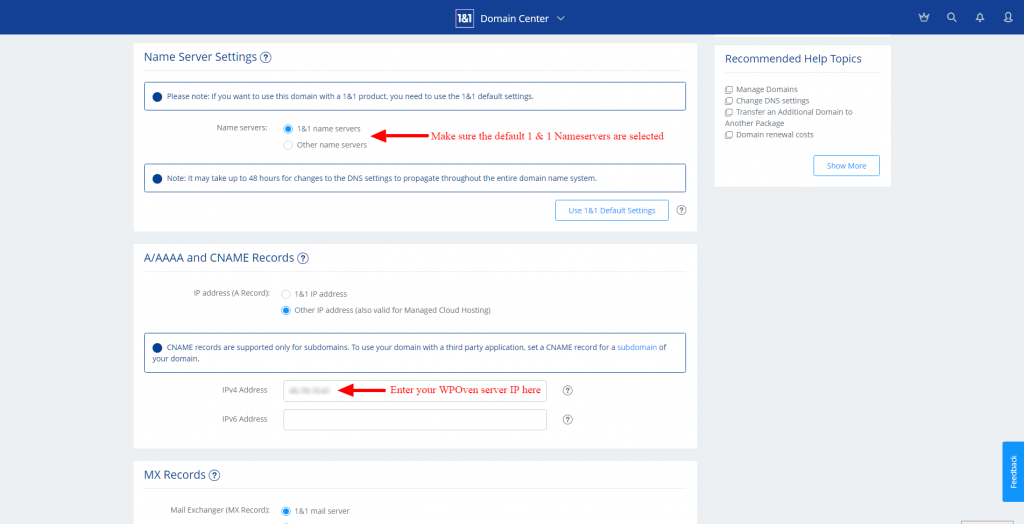Click help icon beside Use 1&1 Default Settings

tap(681, 210)
